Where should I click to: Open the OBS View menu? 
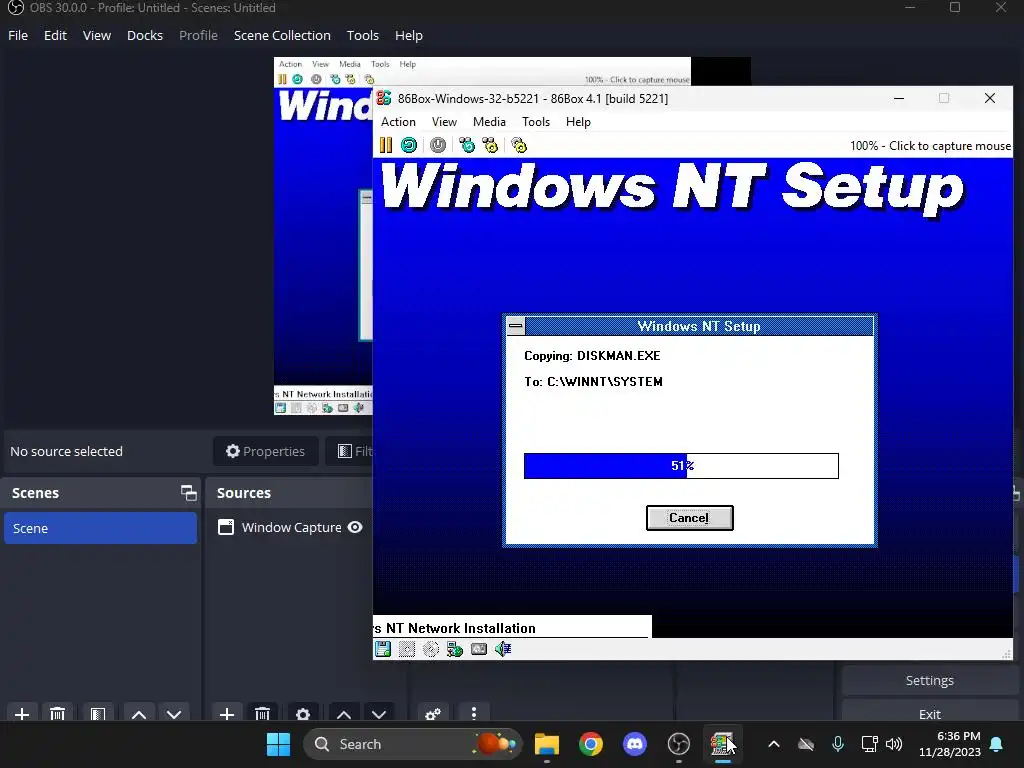tap(97, 35)
